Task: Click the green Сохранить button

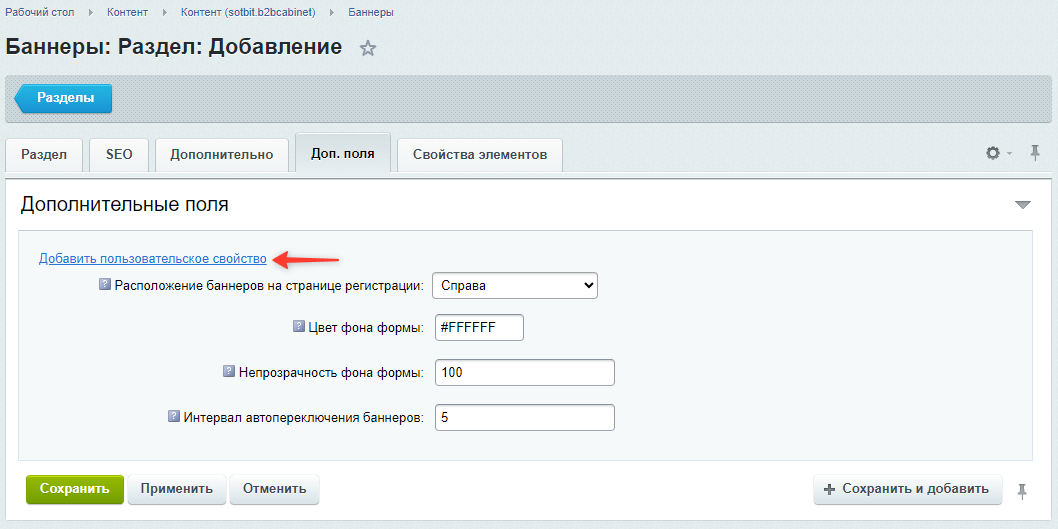Action: (75, 489)
